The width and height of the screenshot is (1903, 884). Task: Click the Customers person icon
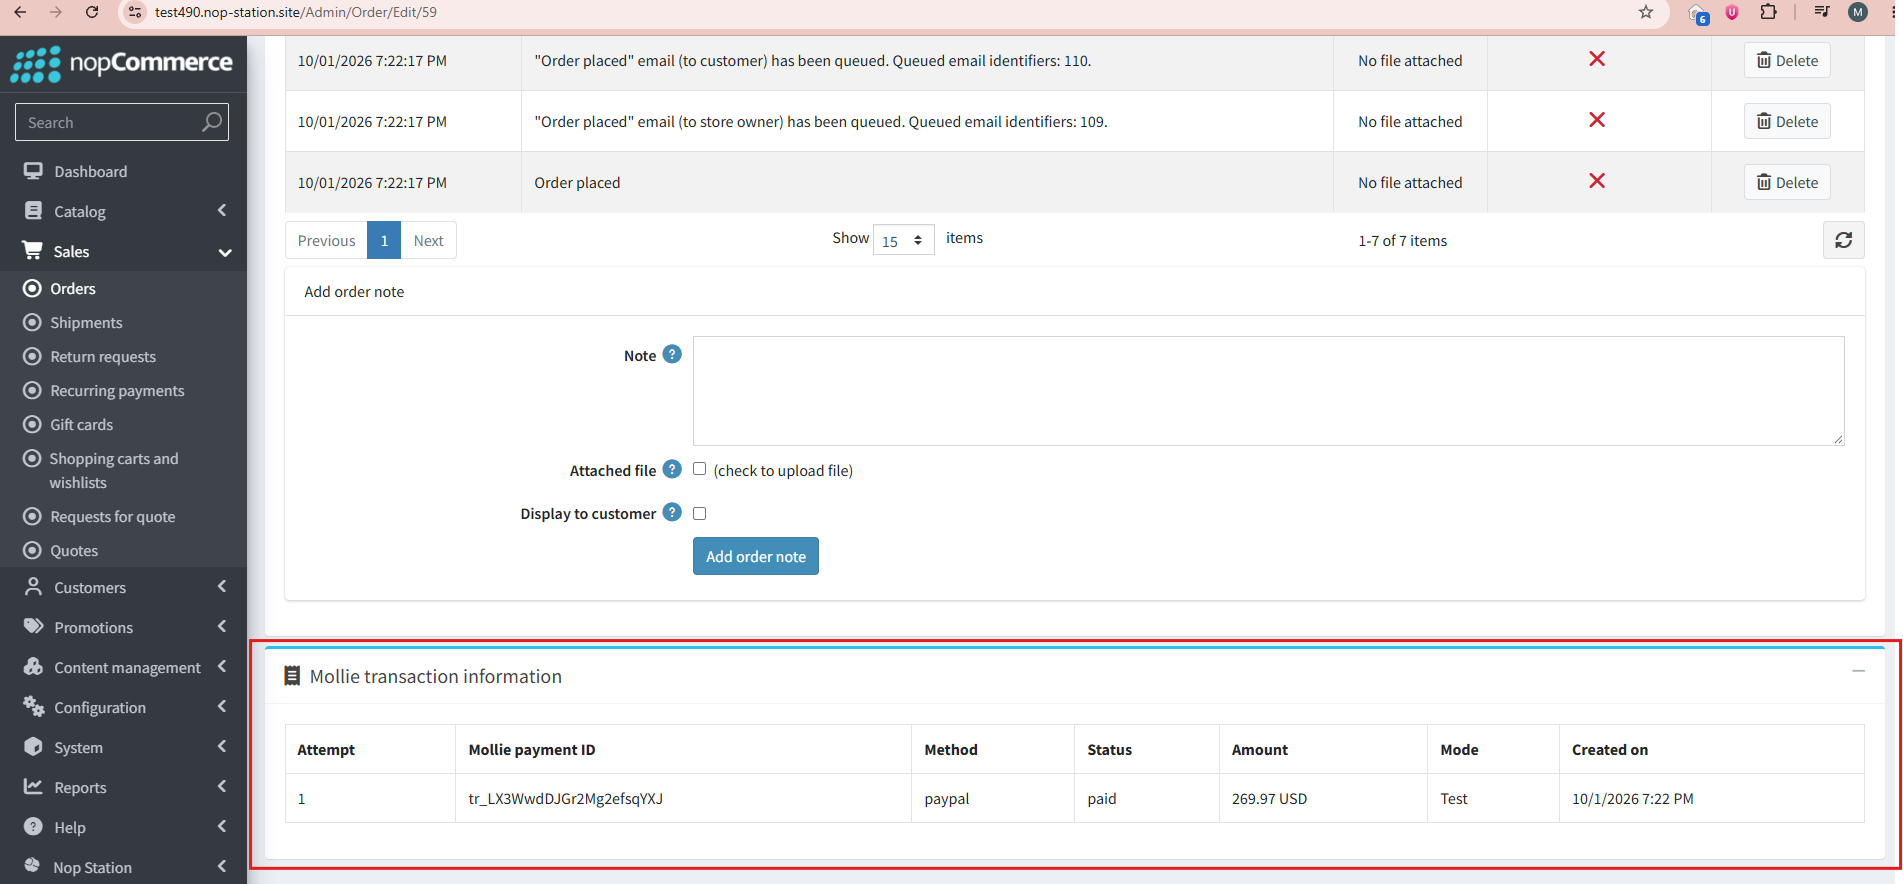(33, 587)
